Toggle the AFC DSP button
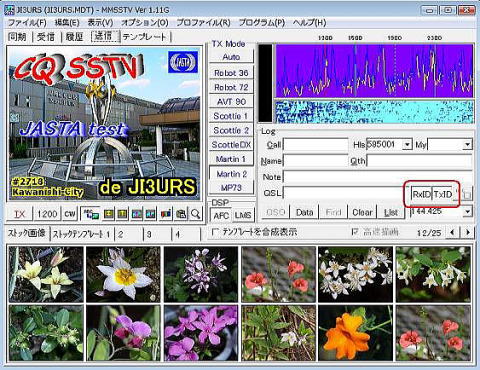Image resolution: width=480 pixels, height=370 pixels. pos(221,215)
